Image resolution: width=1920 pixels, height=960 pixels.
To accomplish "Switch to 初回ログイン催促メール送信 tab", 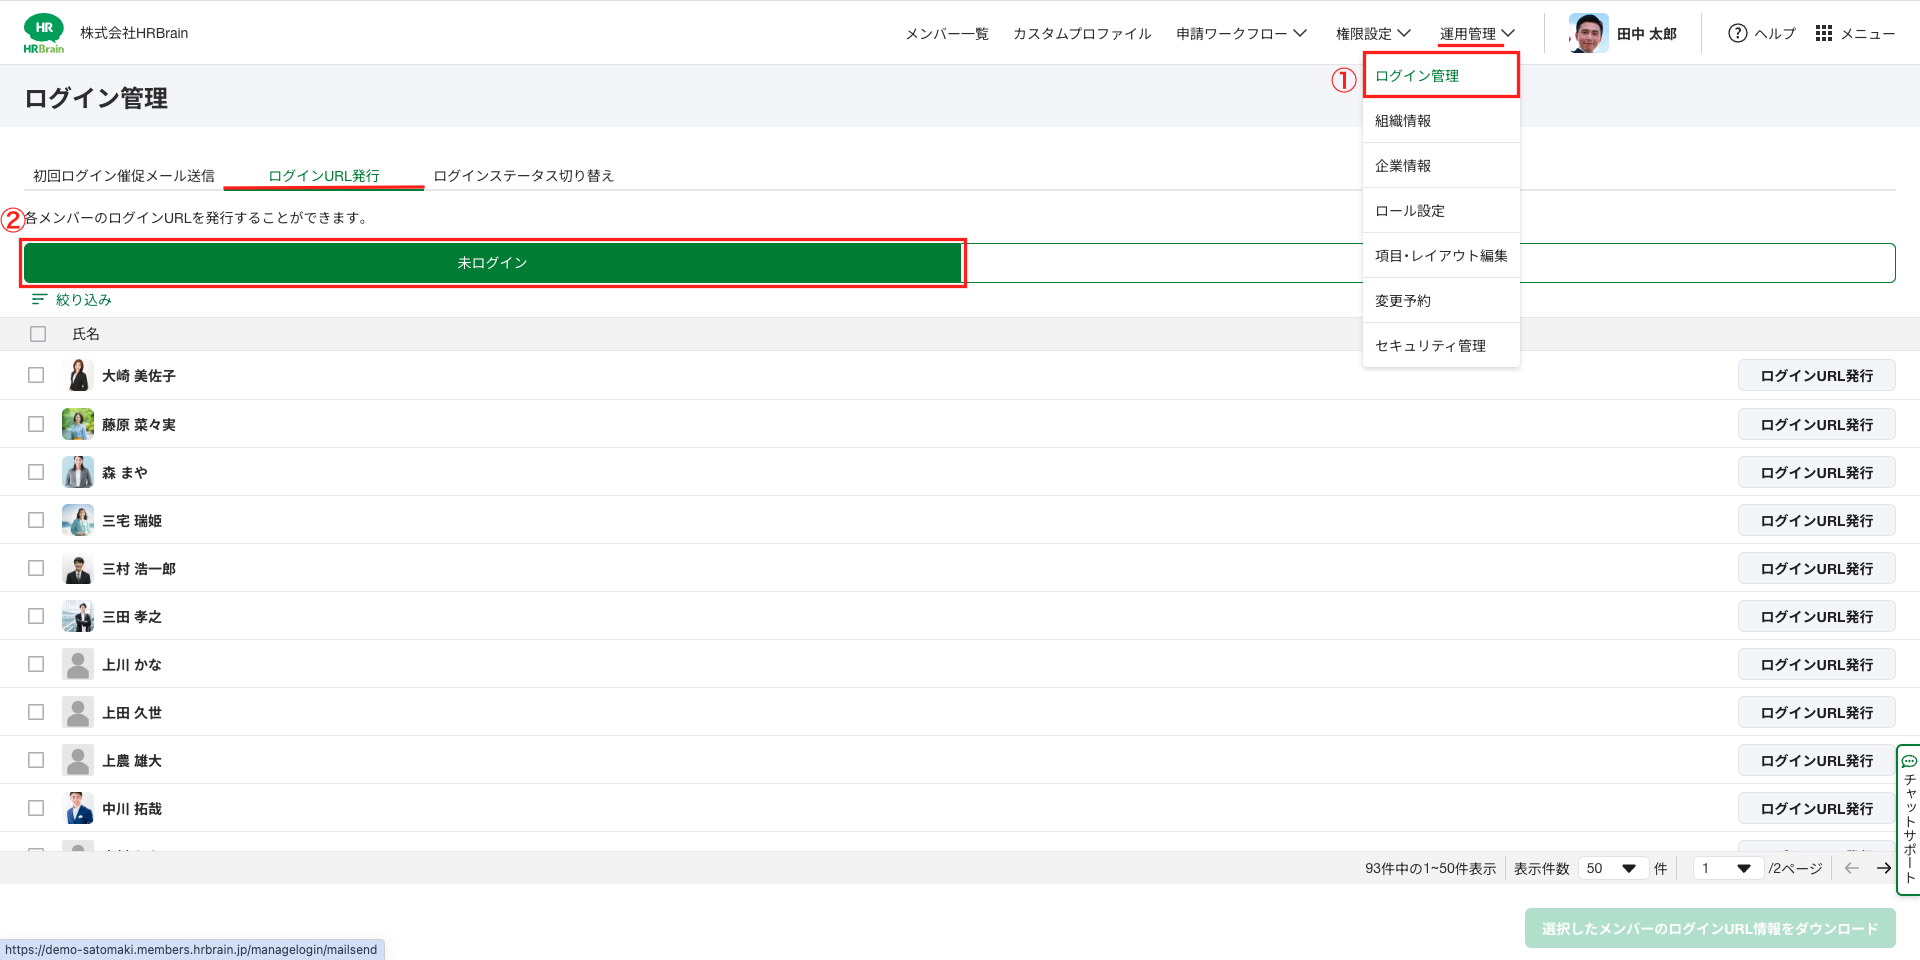I will pos(124,175).
